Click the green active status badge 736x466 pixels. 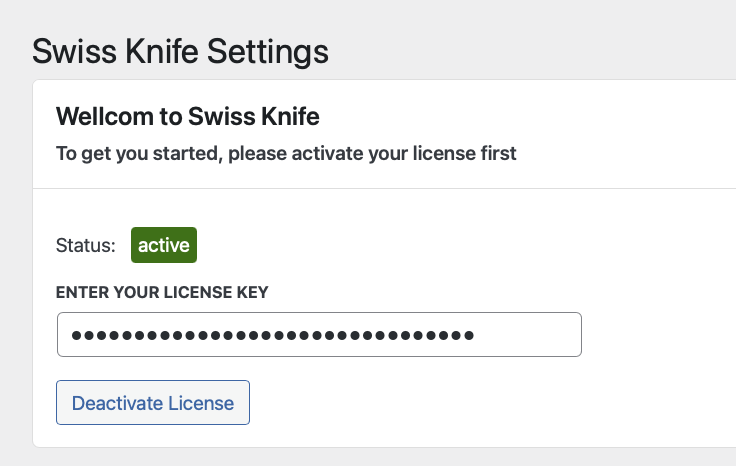pos(164,245)
